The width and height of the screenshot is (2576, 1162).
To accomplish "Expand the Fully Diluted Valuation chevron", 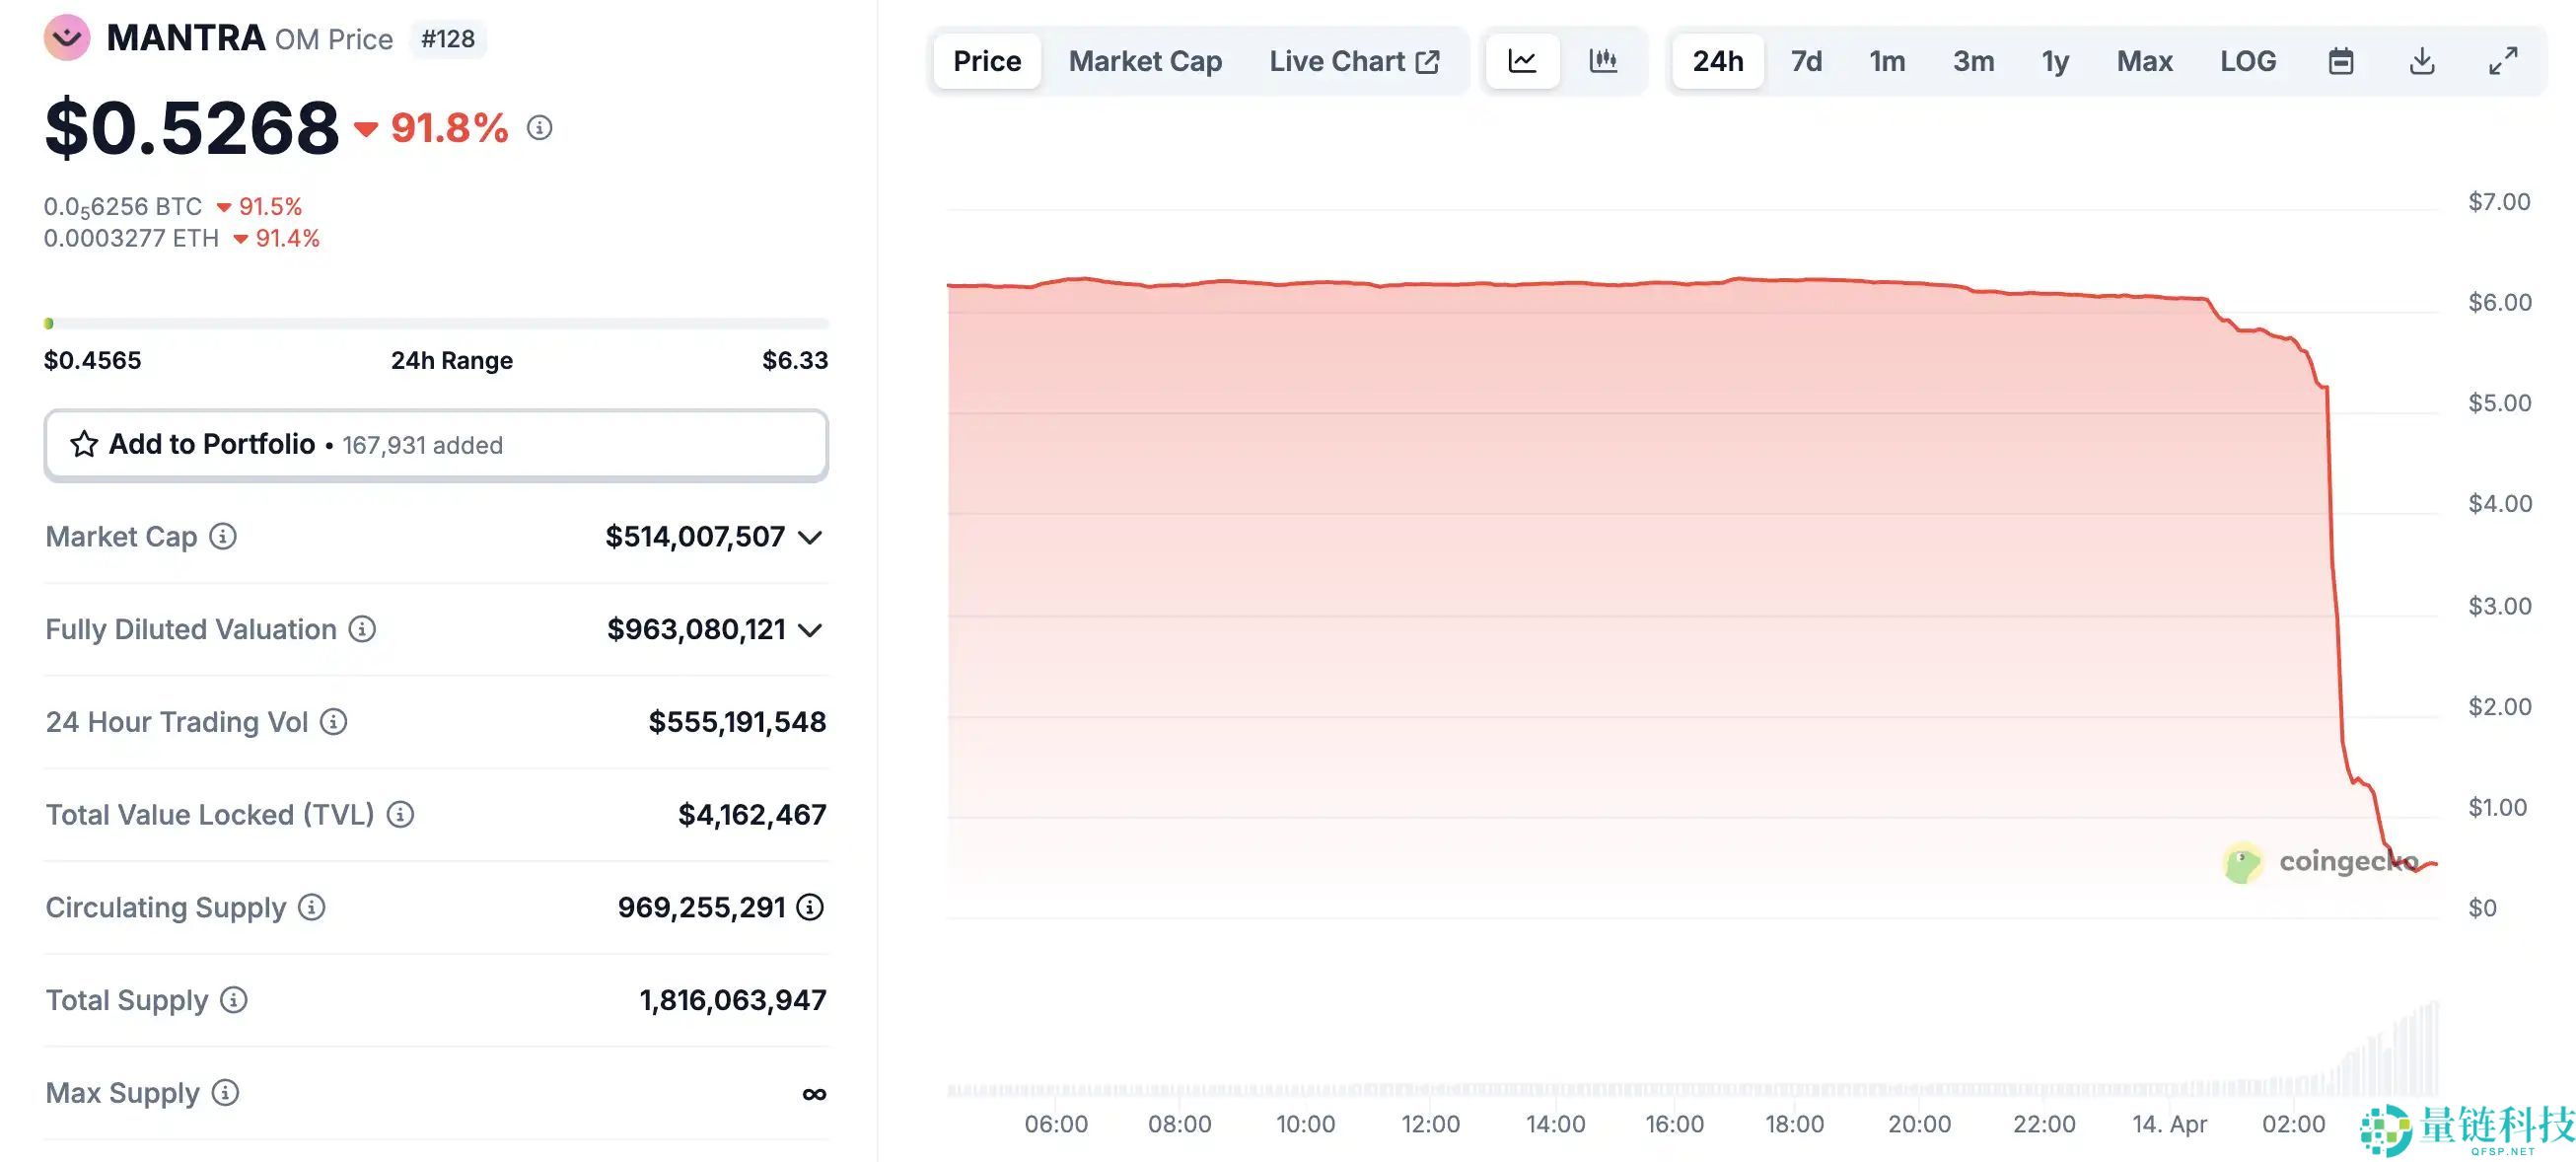I will [x=810, y=630].
